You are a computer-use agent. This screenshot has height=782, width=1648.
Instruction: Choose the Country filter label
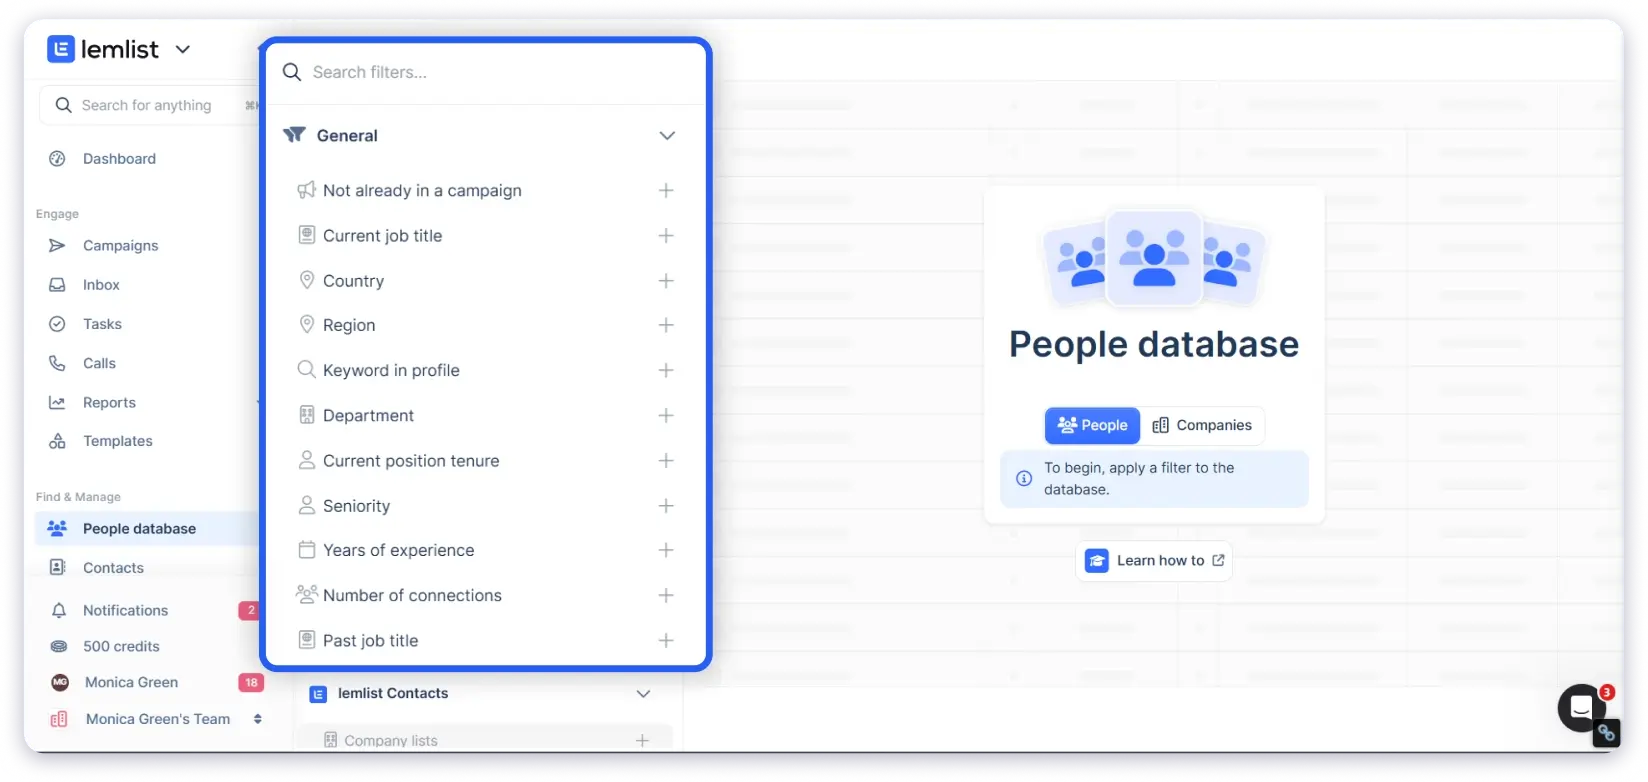point(353,281)
